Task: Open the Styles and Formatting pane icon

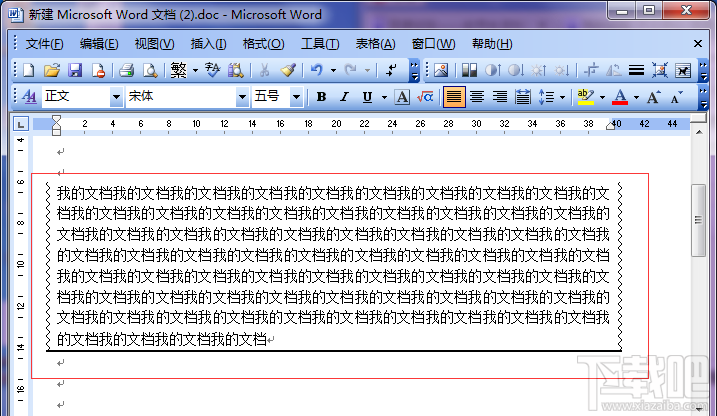Action: click(x=29, y=96)
